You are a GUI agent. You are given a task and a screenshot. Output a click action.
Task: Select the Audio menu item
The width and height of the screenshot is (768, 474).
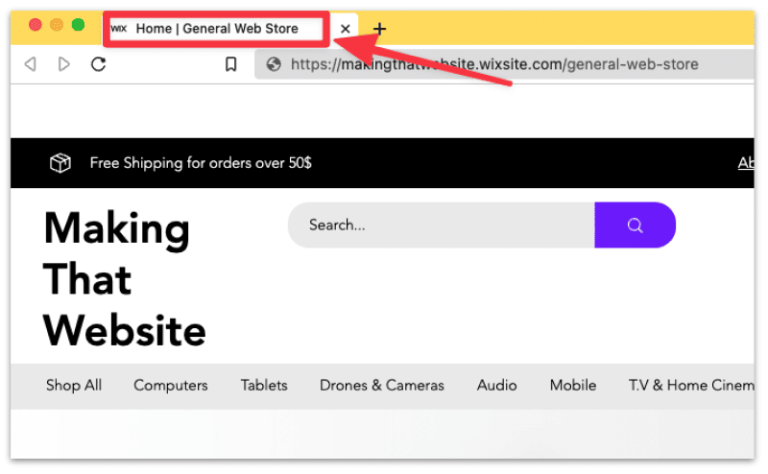click(x=497, y=385)
